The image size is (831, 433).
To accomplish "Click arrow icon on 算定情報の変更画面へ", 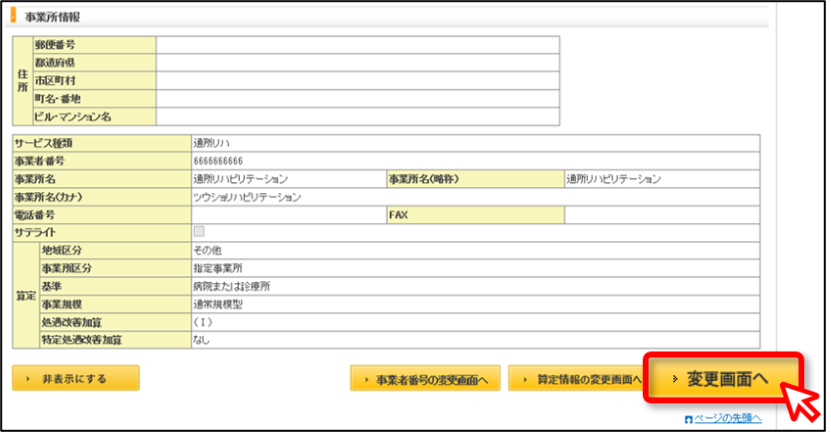I will point(525,379).
